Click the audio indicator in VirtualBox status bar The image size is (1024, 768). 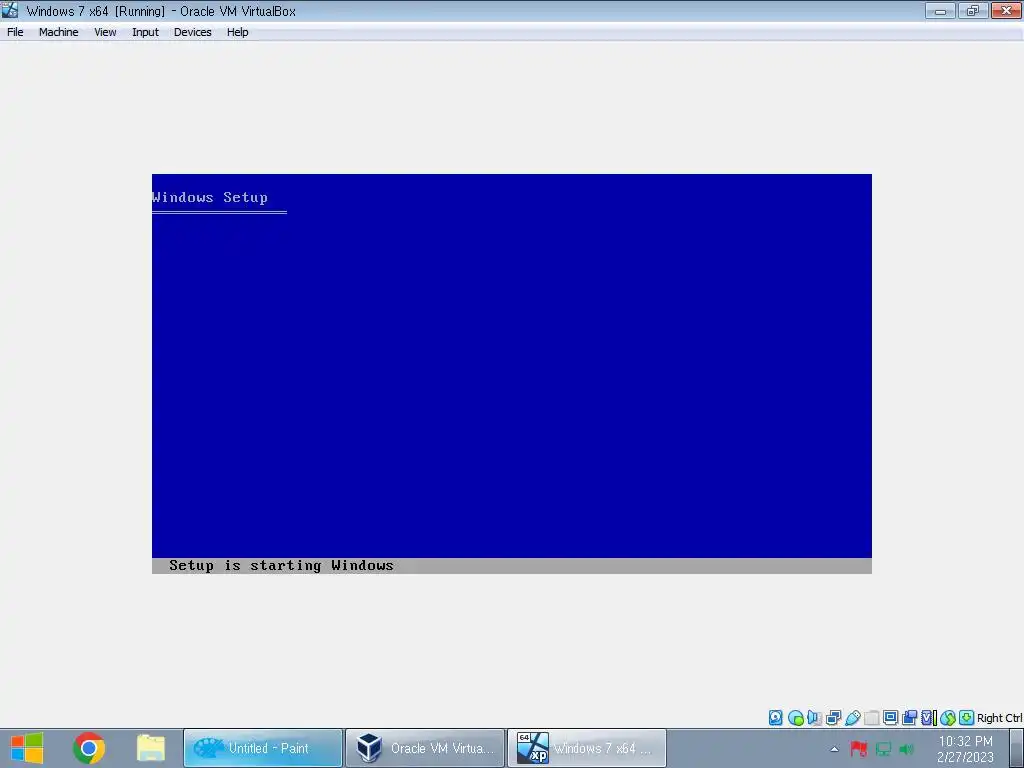[814, 718]
